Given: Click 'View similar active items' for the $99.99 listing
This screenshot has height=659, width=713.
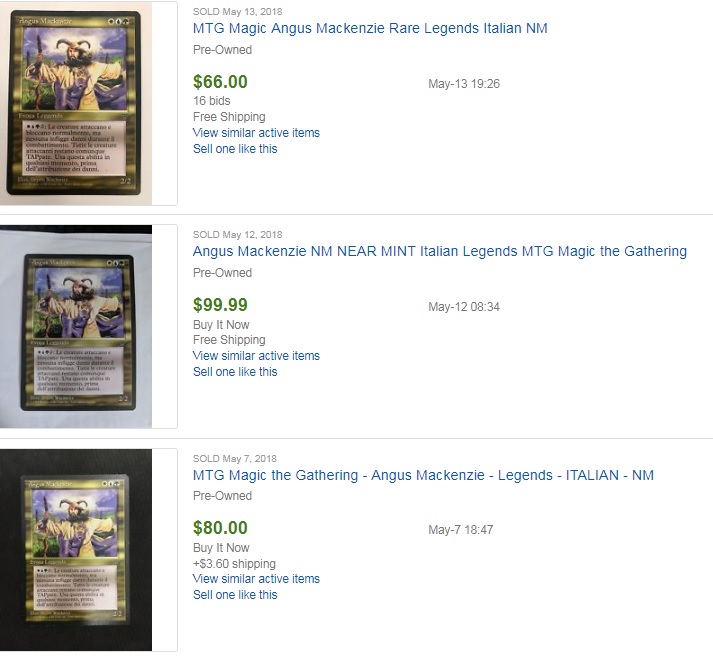Looking at the screenshot, I should [256, 356].
